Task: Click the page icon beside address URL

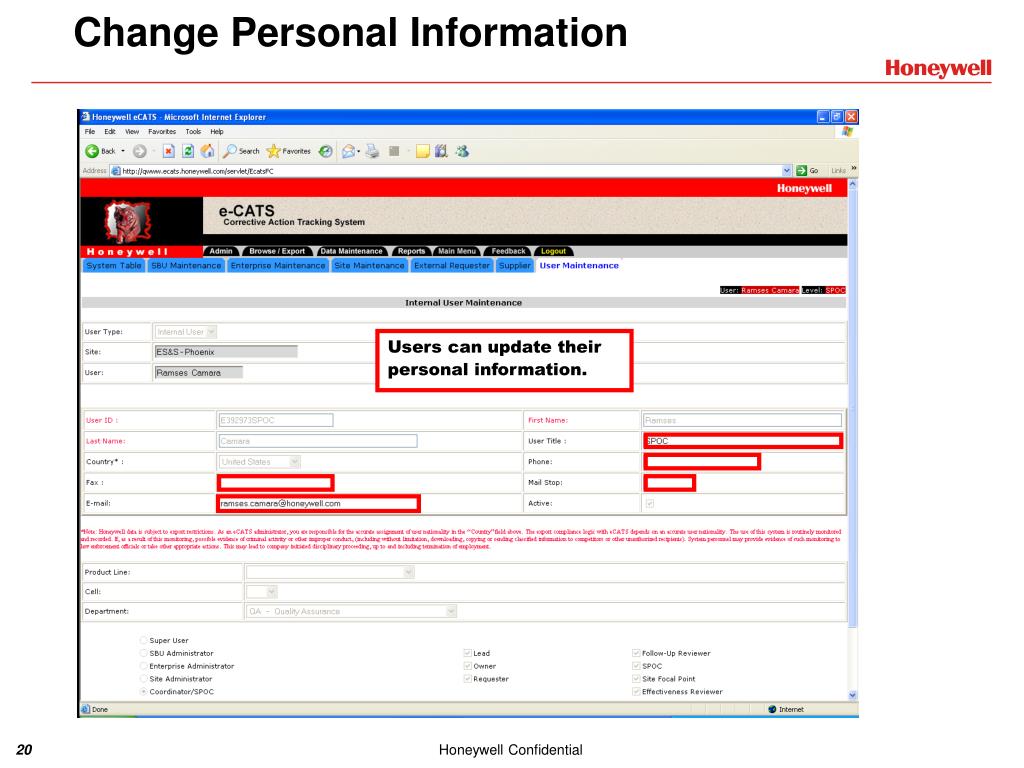Action: [116, 171]
